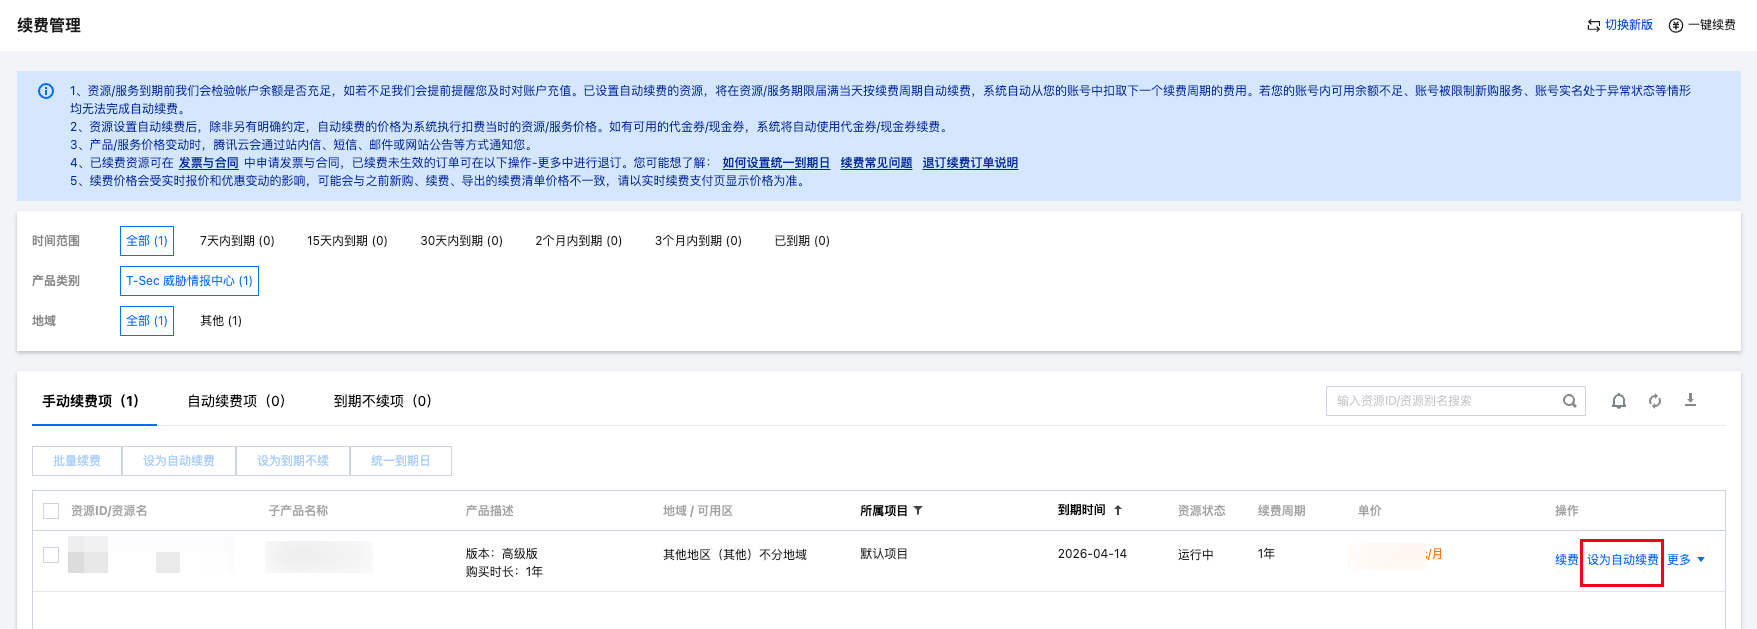The height and width of the screenshot is (629, 1757).
Task: Expand the 更多 dropdown in operations
Action: (1686, 560)
